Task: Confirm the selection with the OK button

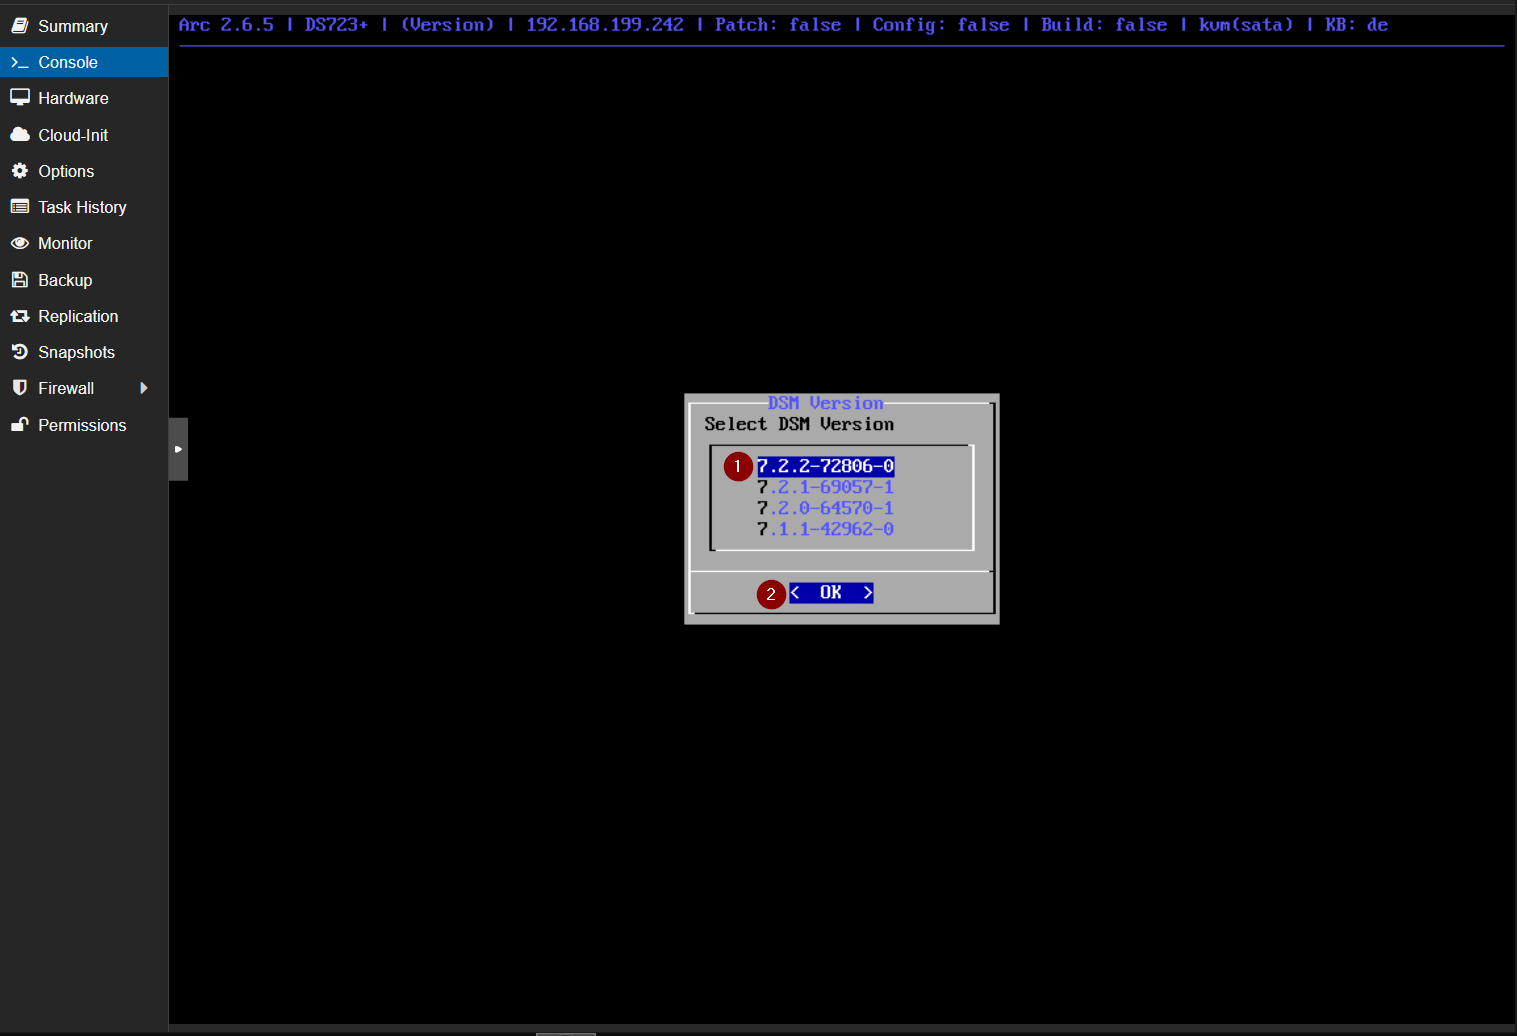Action: 831,593
